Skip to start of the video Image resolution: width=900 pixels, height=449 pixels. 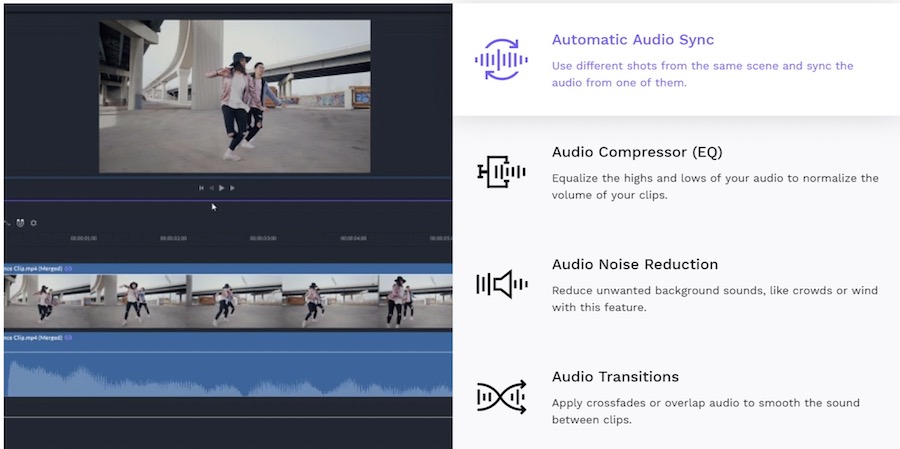(201, 188)
